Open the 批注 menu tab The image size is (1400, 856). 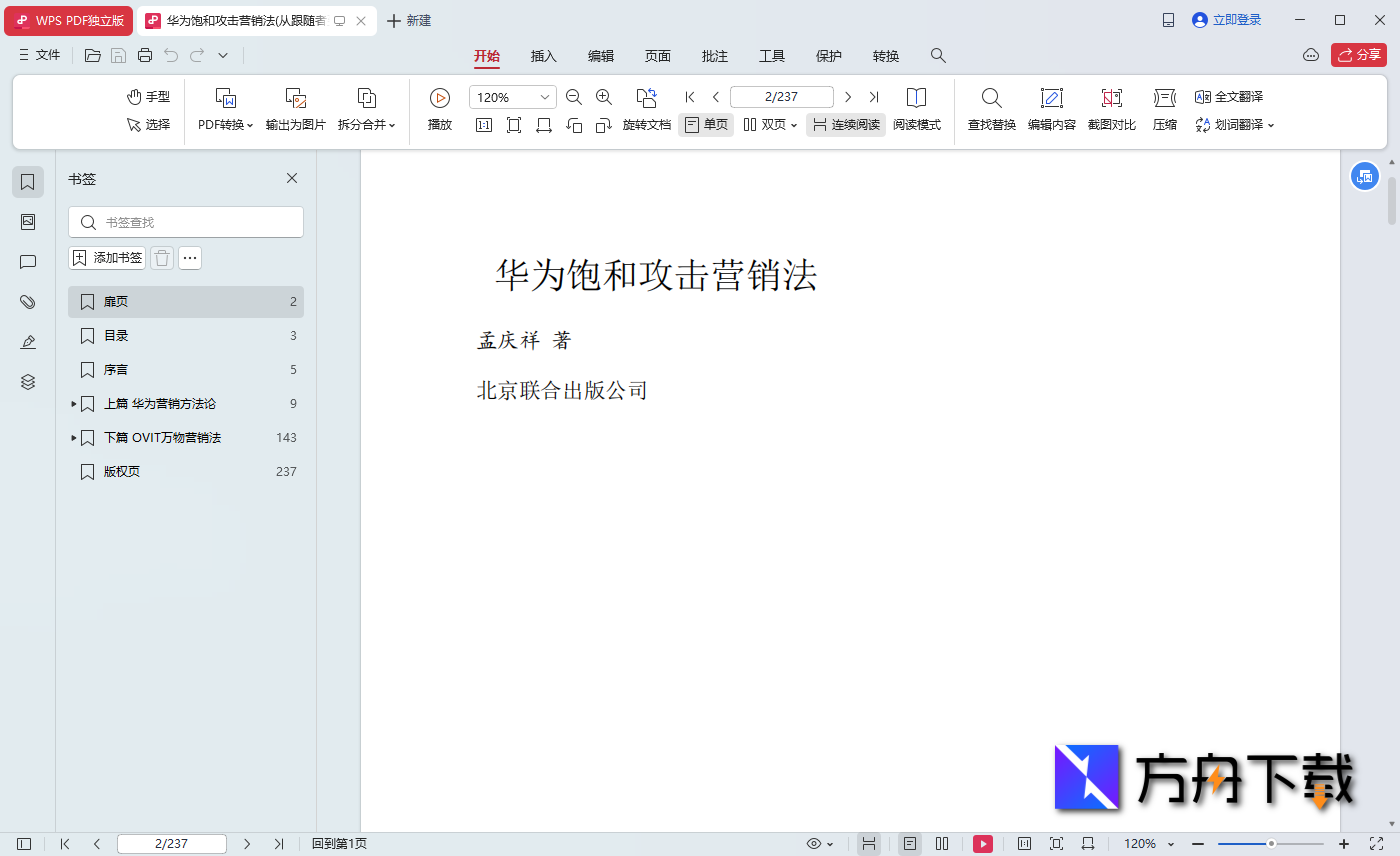tap(714, 56)
